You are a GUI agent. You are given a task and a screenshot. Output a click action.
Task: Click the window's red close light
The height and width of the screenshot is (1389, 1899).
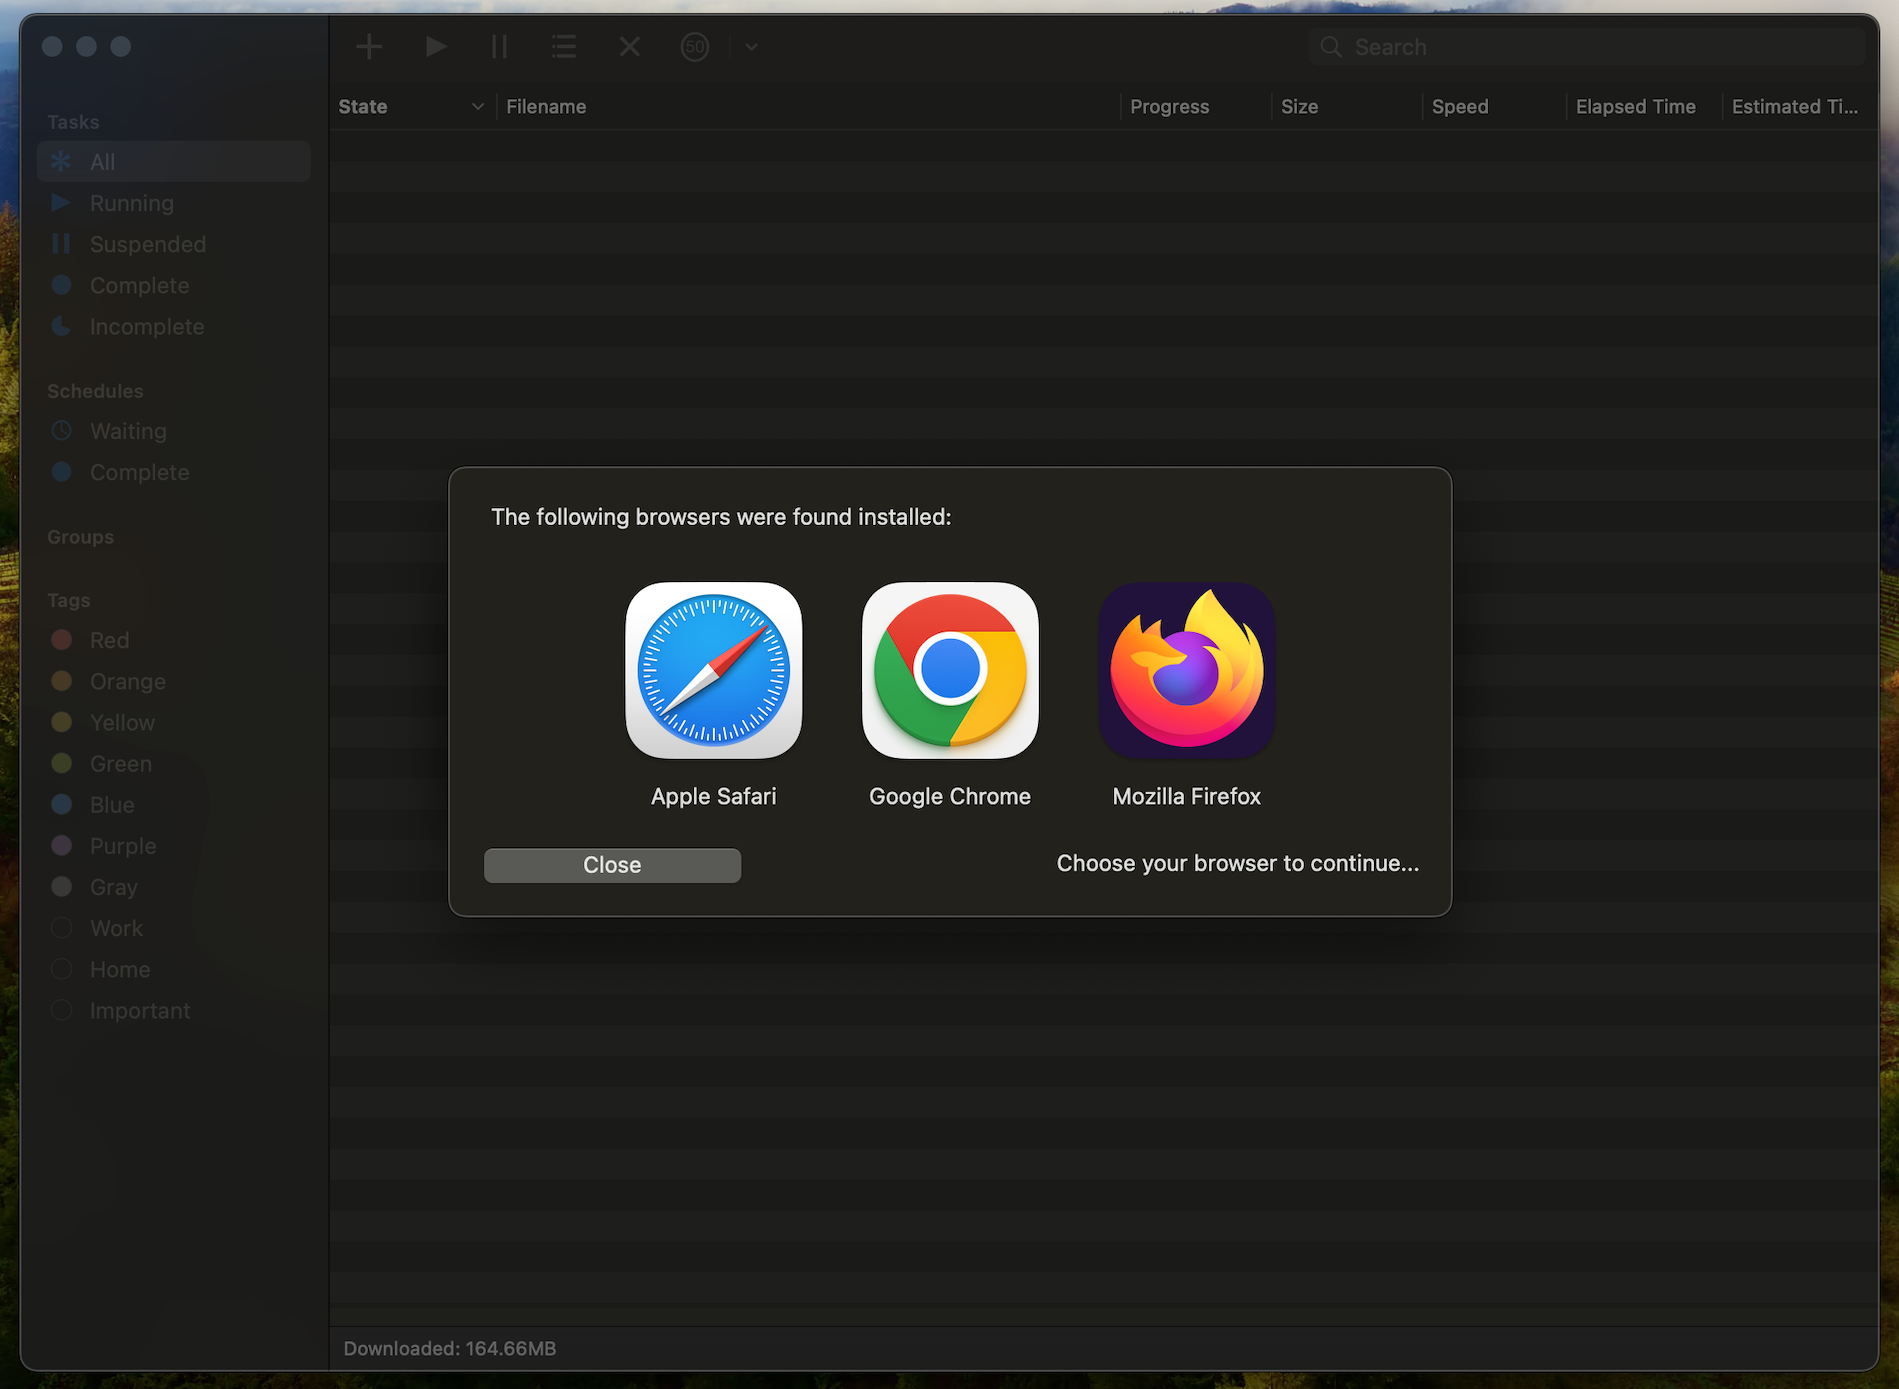coord(53,46)
